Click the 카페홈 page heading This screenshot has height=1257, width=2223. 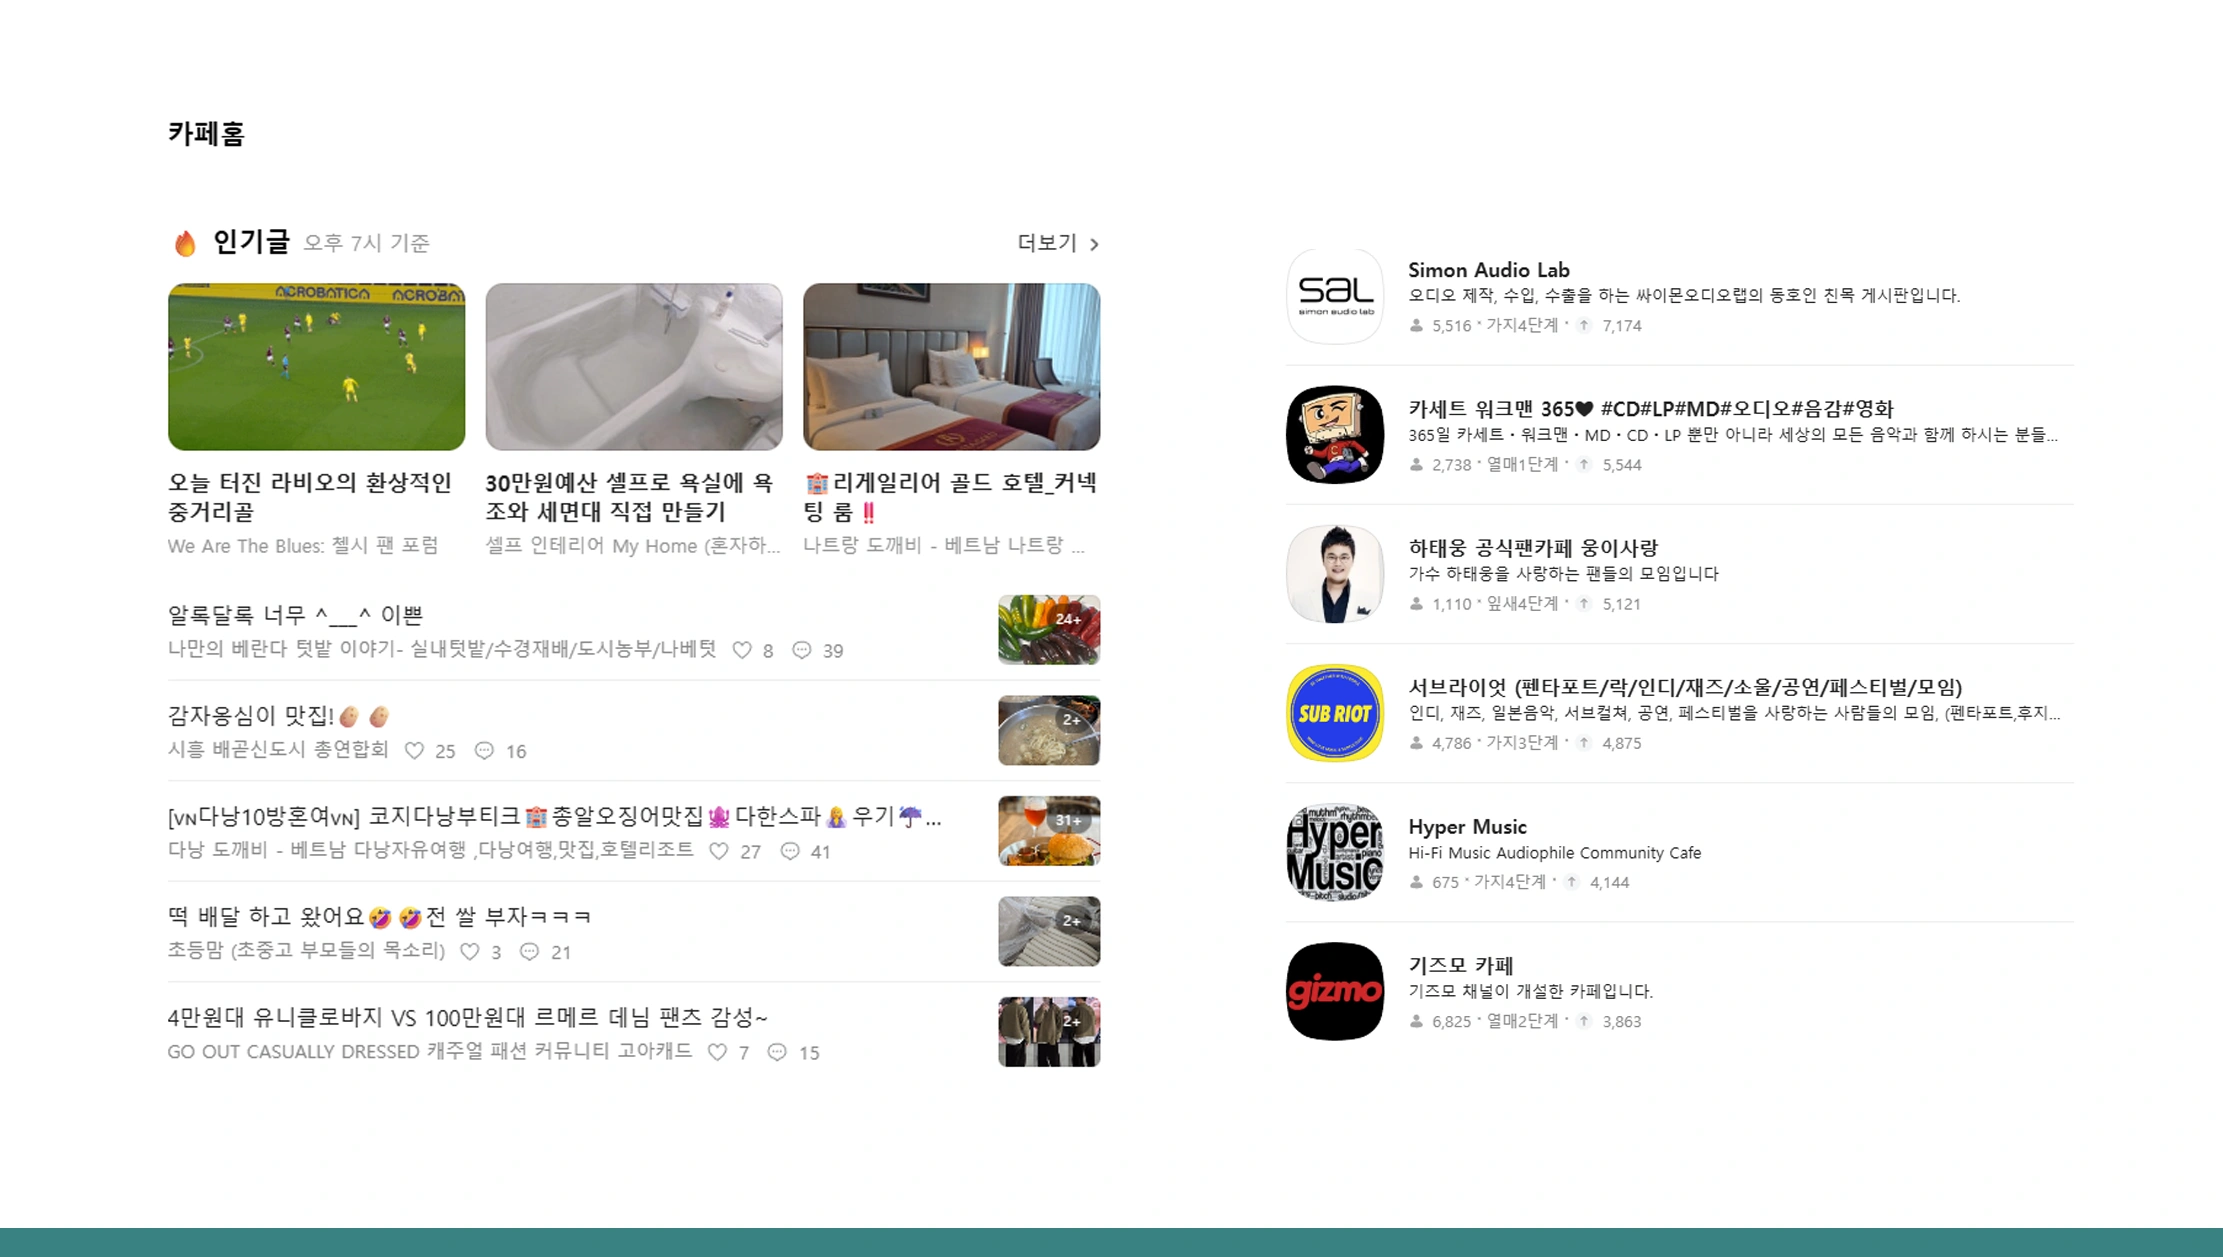206,134
